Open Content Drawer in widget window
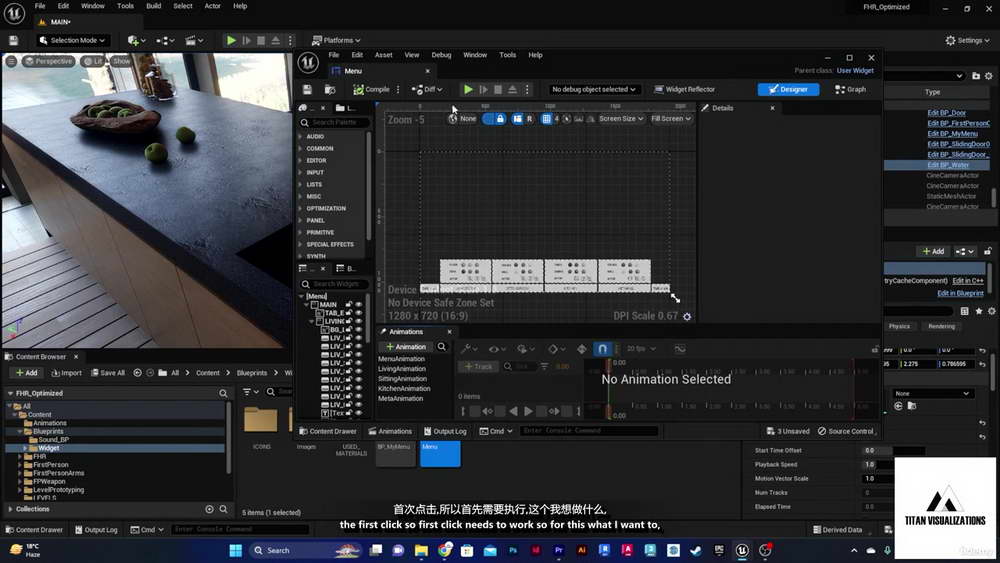The image size is (1000, 563). pos(328,431)
